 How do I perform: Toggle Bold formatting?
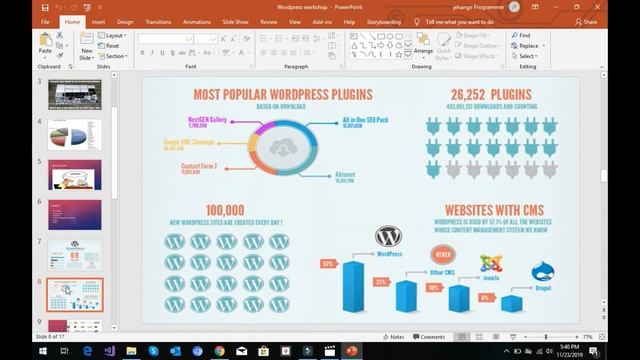(142, 53)
